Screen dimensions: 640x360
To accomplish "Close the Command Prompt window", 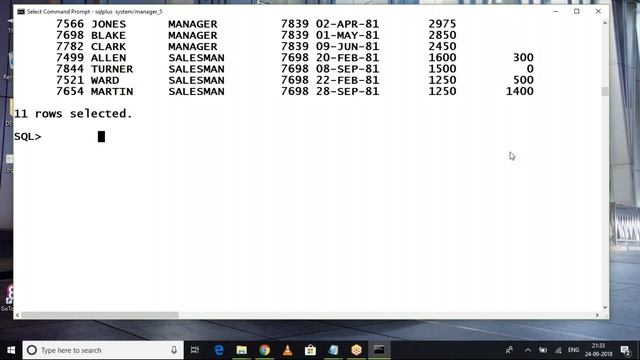I will pyautogui.click(x=598, y=11).
